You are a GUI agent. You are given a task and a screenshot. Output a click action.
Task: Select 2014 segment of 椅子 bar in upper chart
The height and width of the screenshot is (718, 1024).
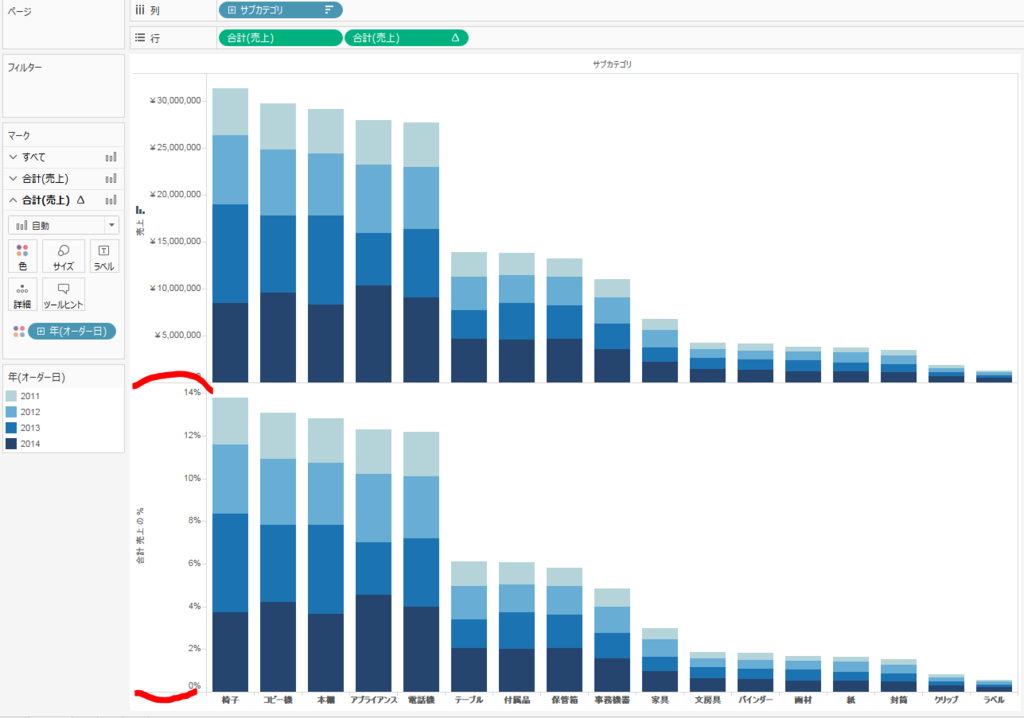[x=230, y=342]
